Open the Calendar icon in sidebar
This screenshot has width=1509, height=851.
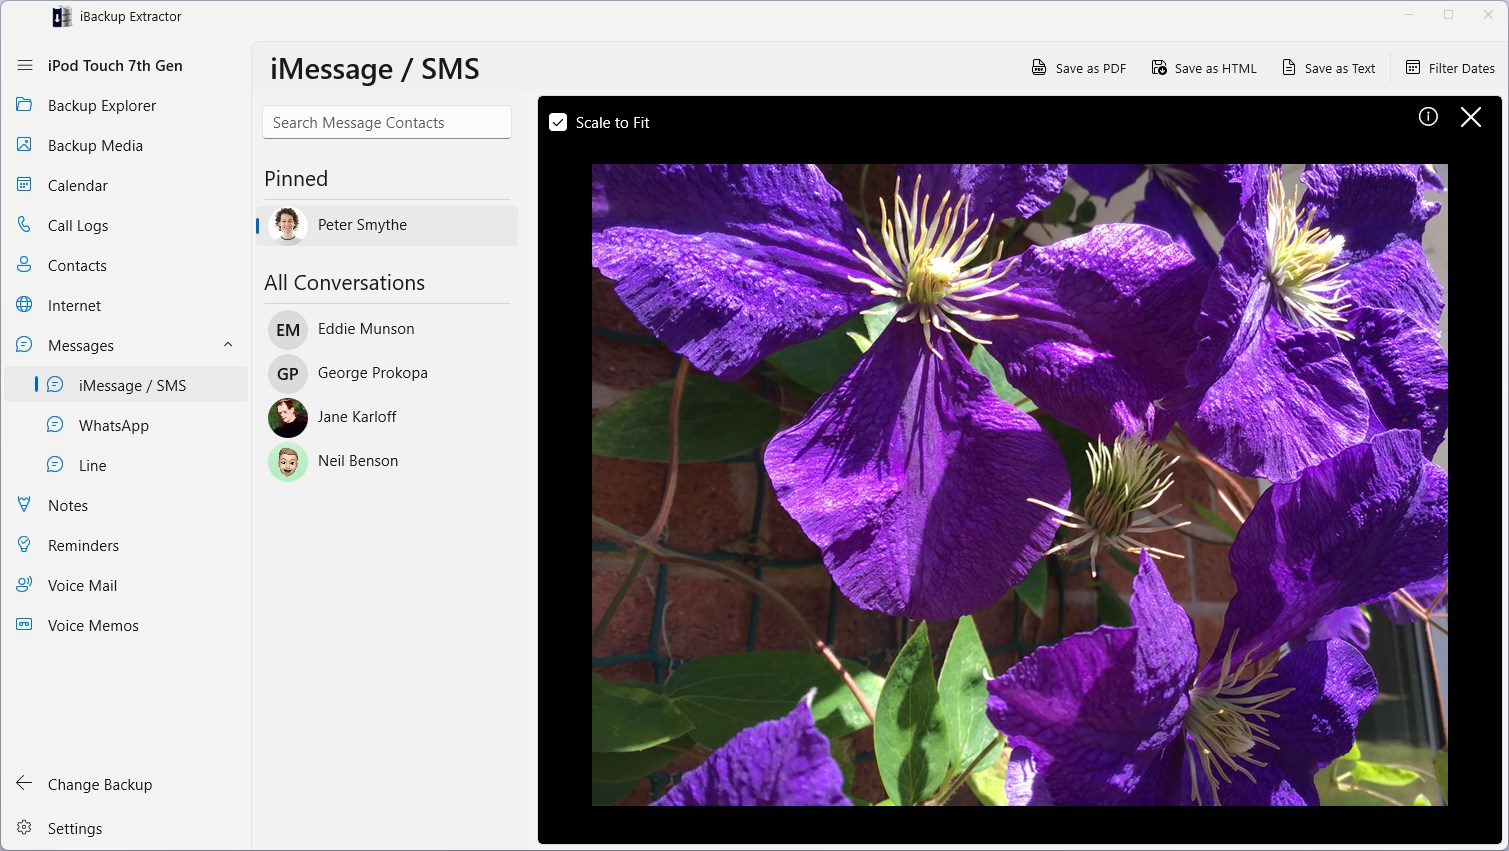[25, 185]
